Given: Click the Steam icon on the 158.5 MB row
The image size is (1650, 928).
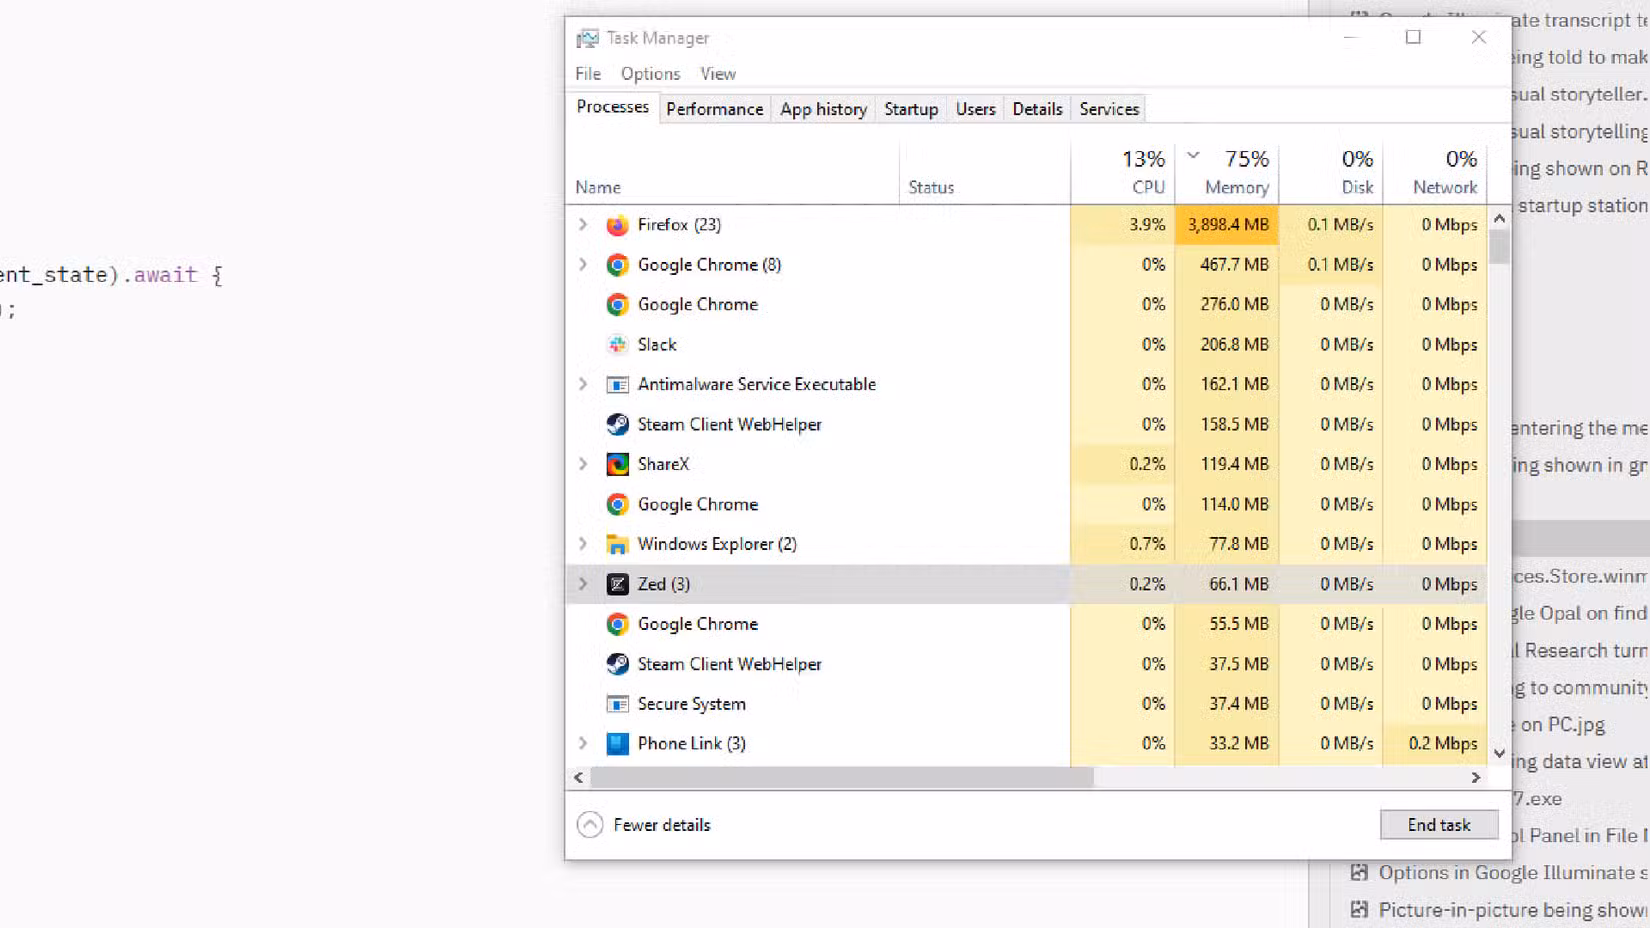Looking at the screenshot, I should coord(617,425).
